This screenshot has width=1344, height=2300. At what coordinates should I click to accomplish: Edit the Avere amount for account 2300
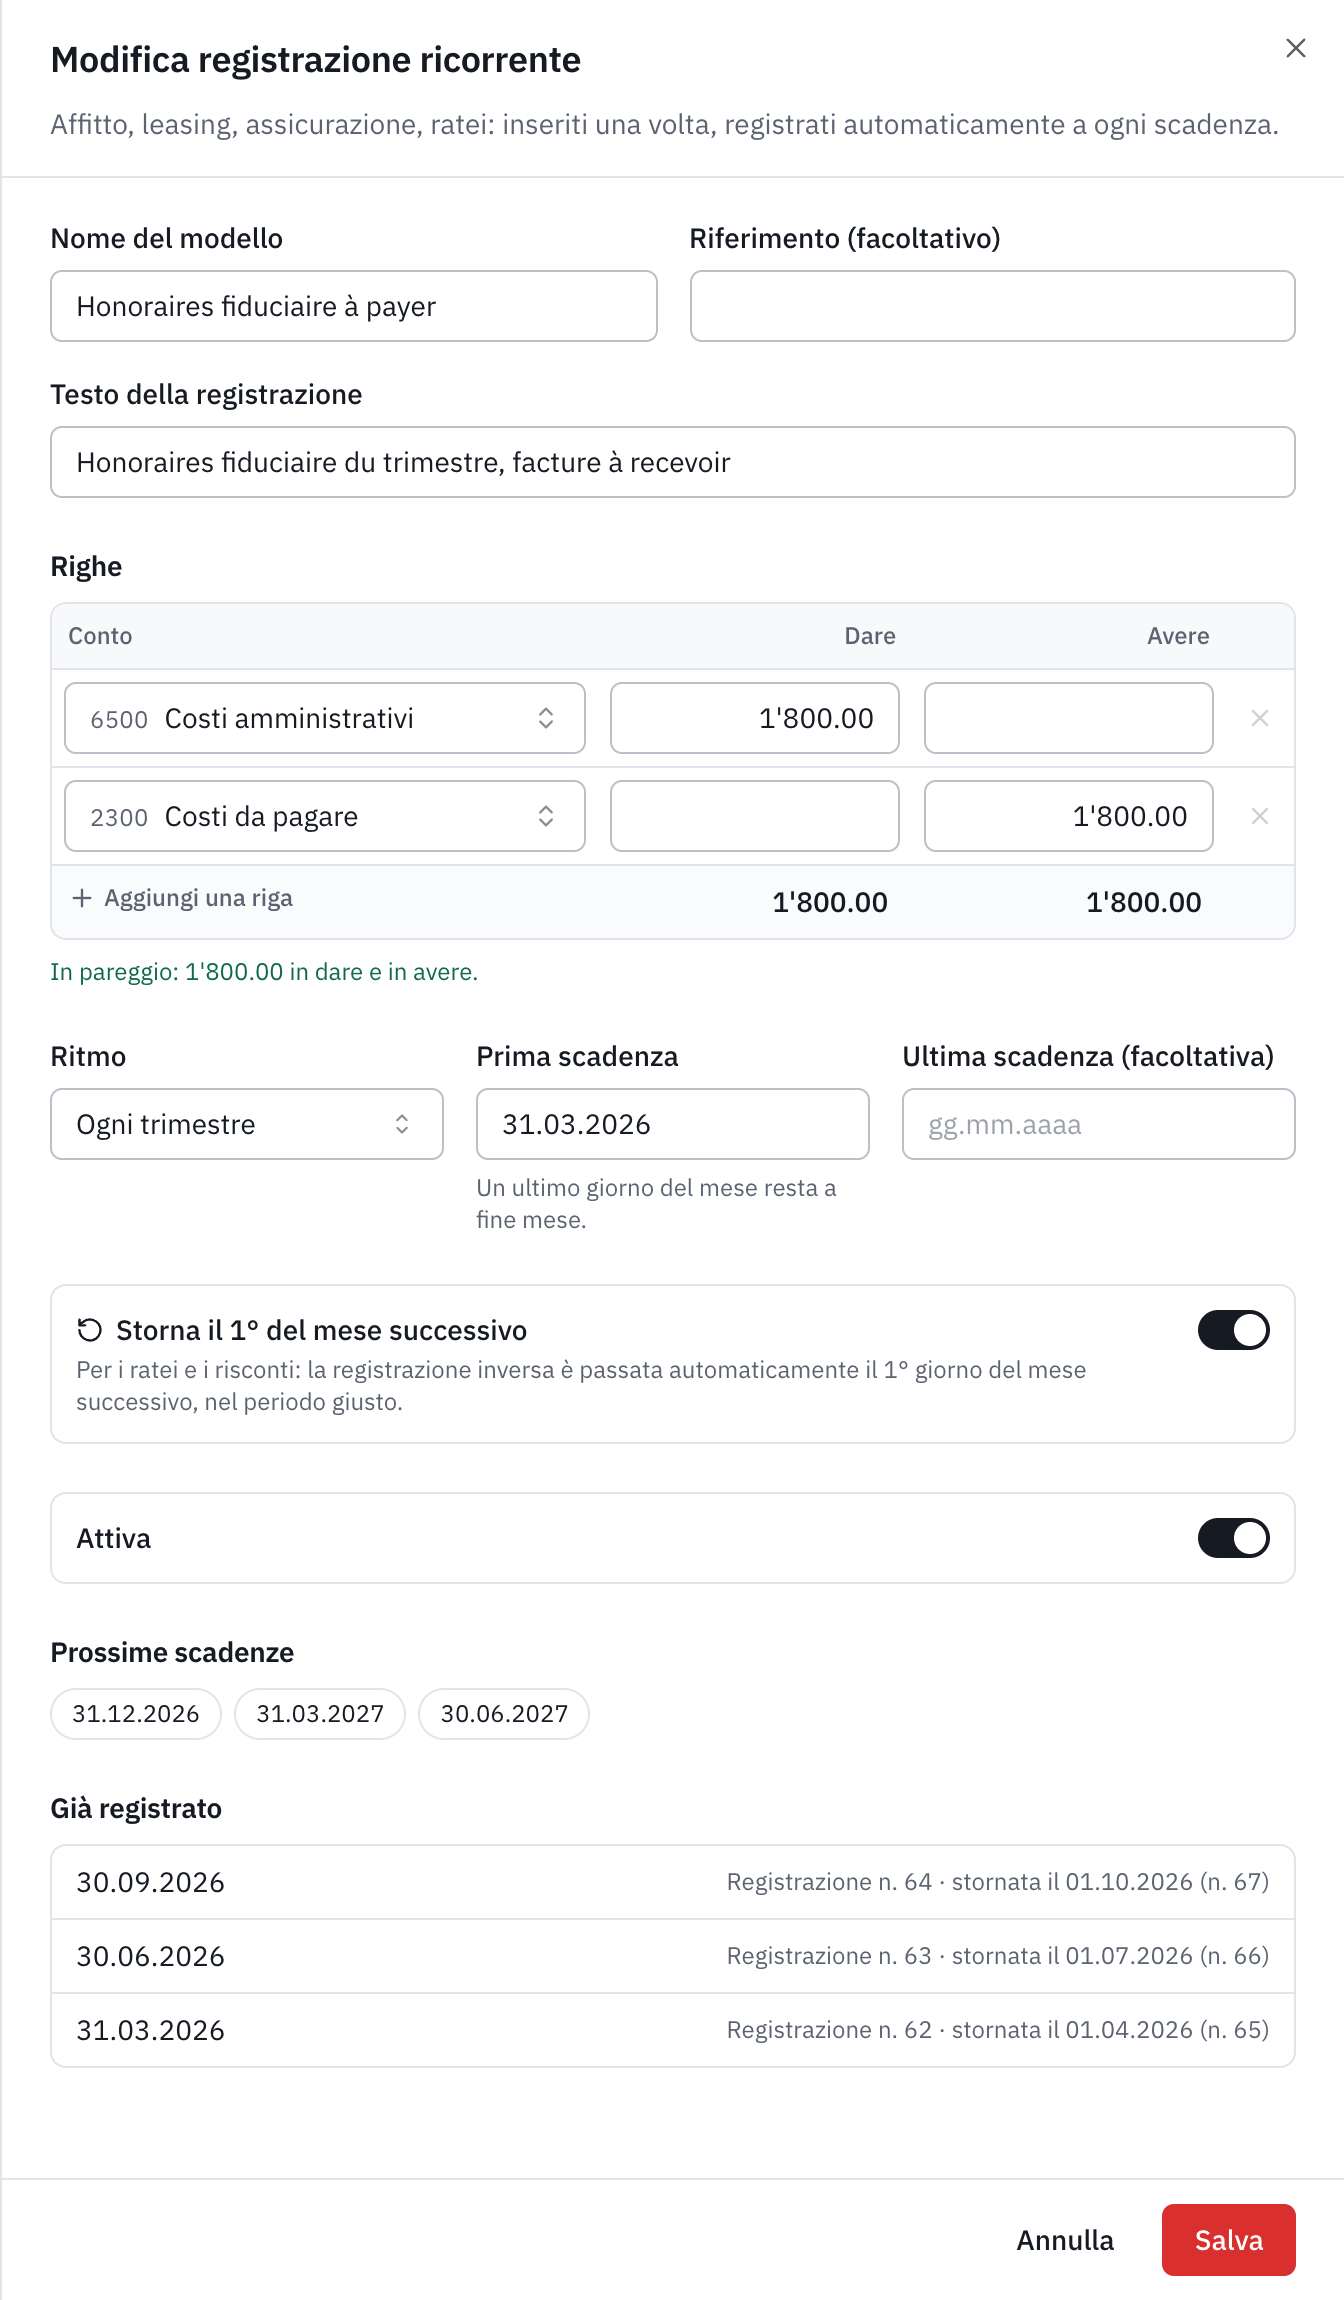pos(1069,816)
